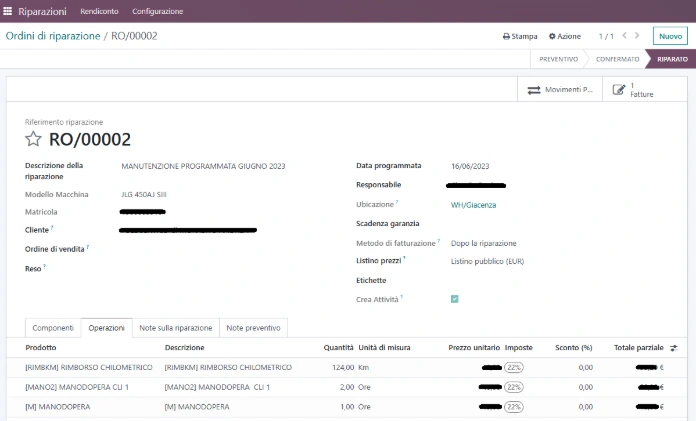Click the Nuovo button
This screenshot has height=421, width=696.
click(x=670, y=36)
